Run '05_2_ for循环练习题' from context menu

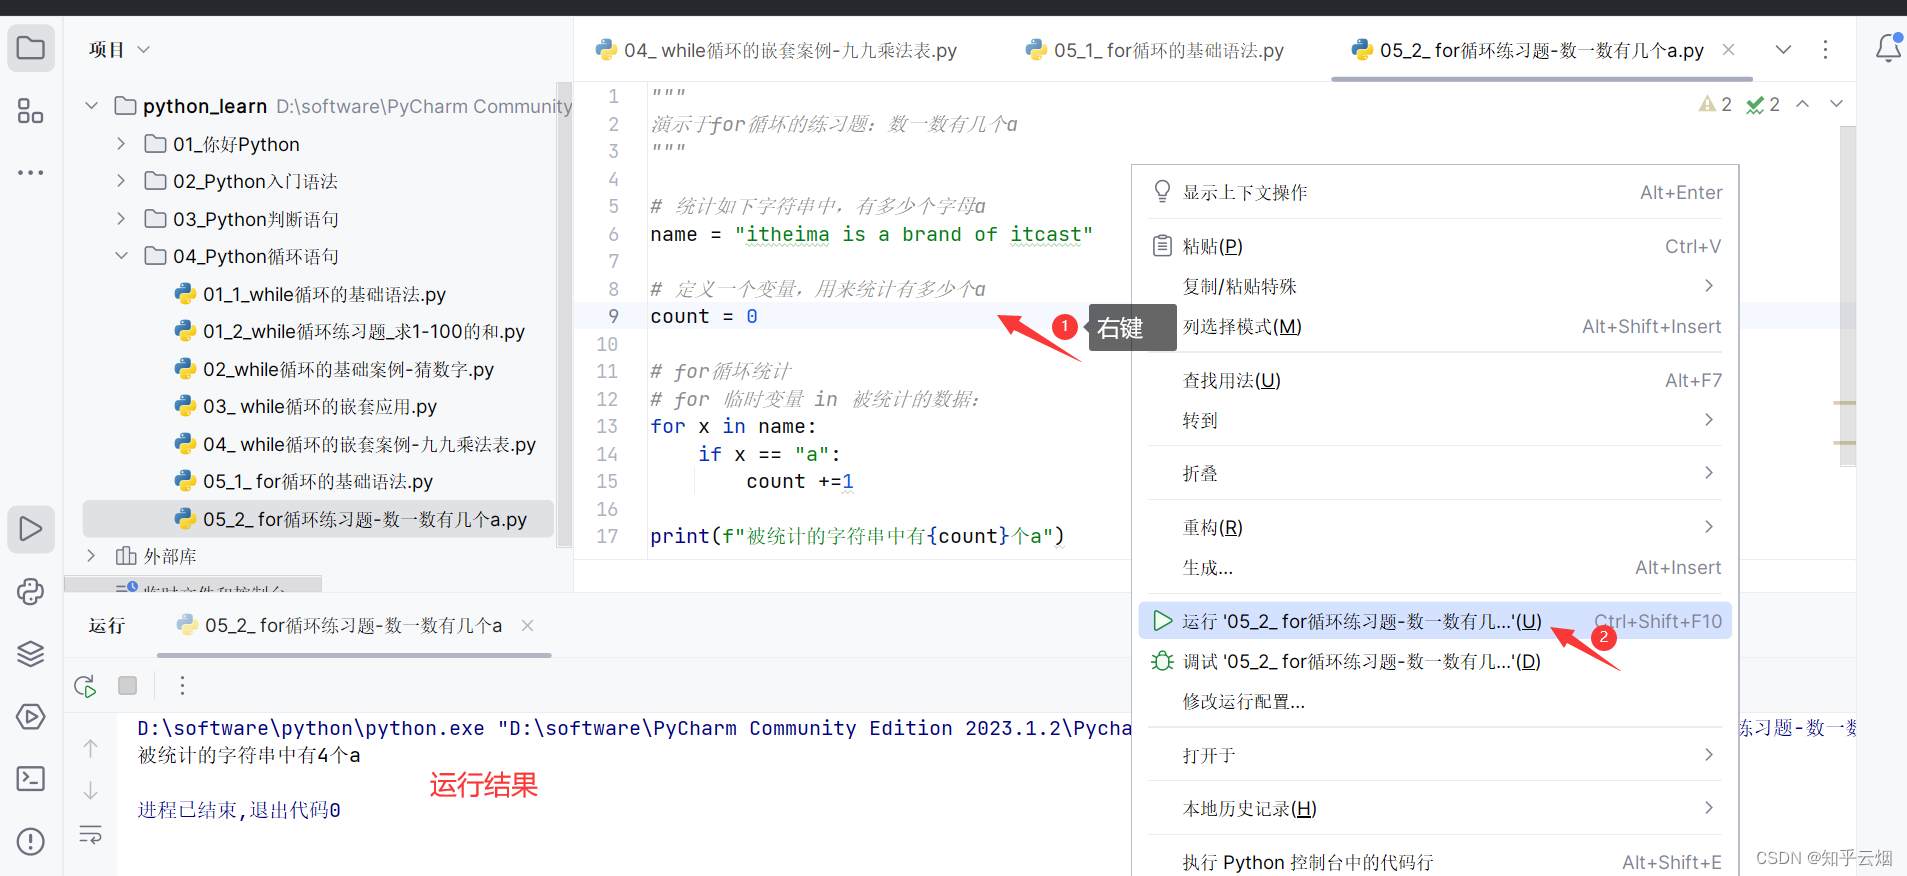[x=1435, y=621]
